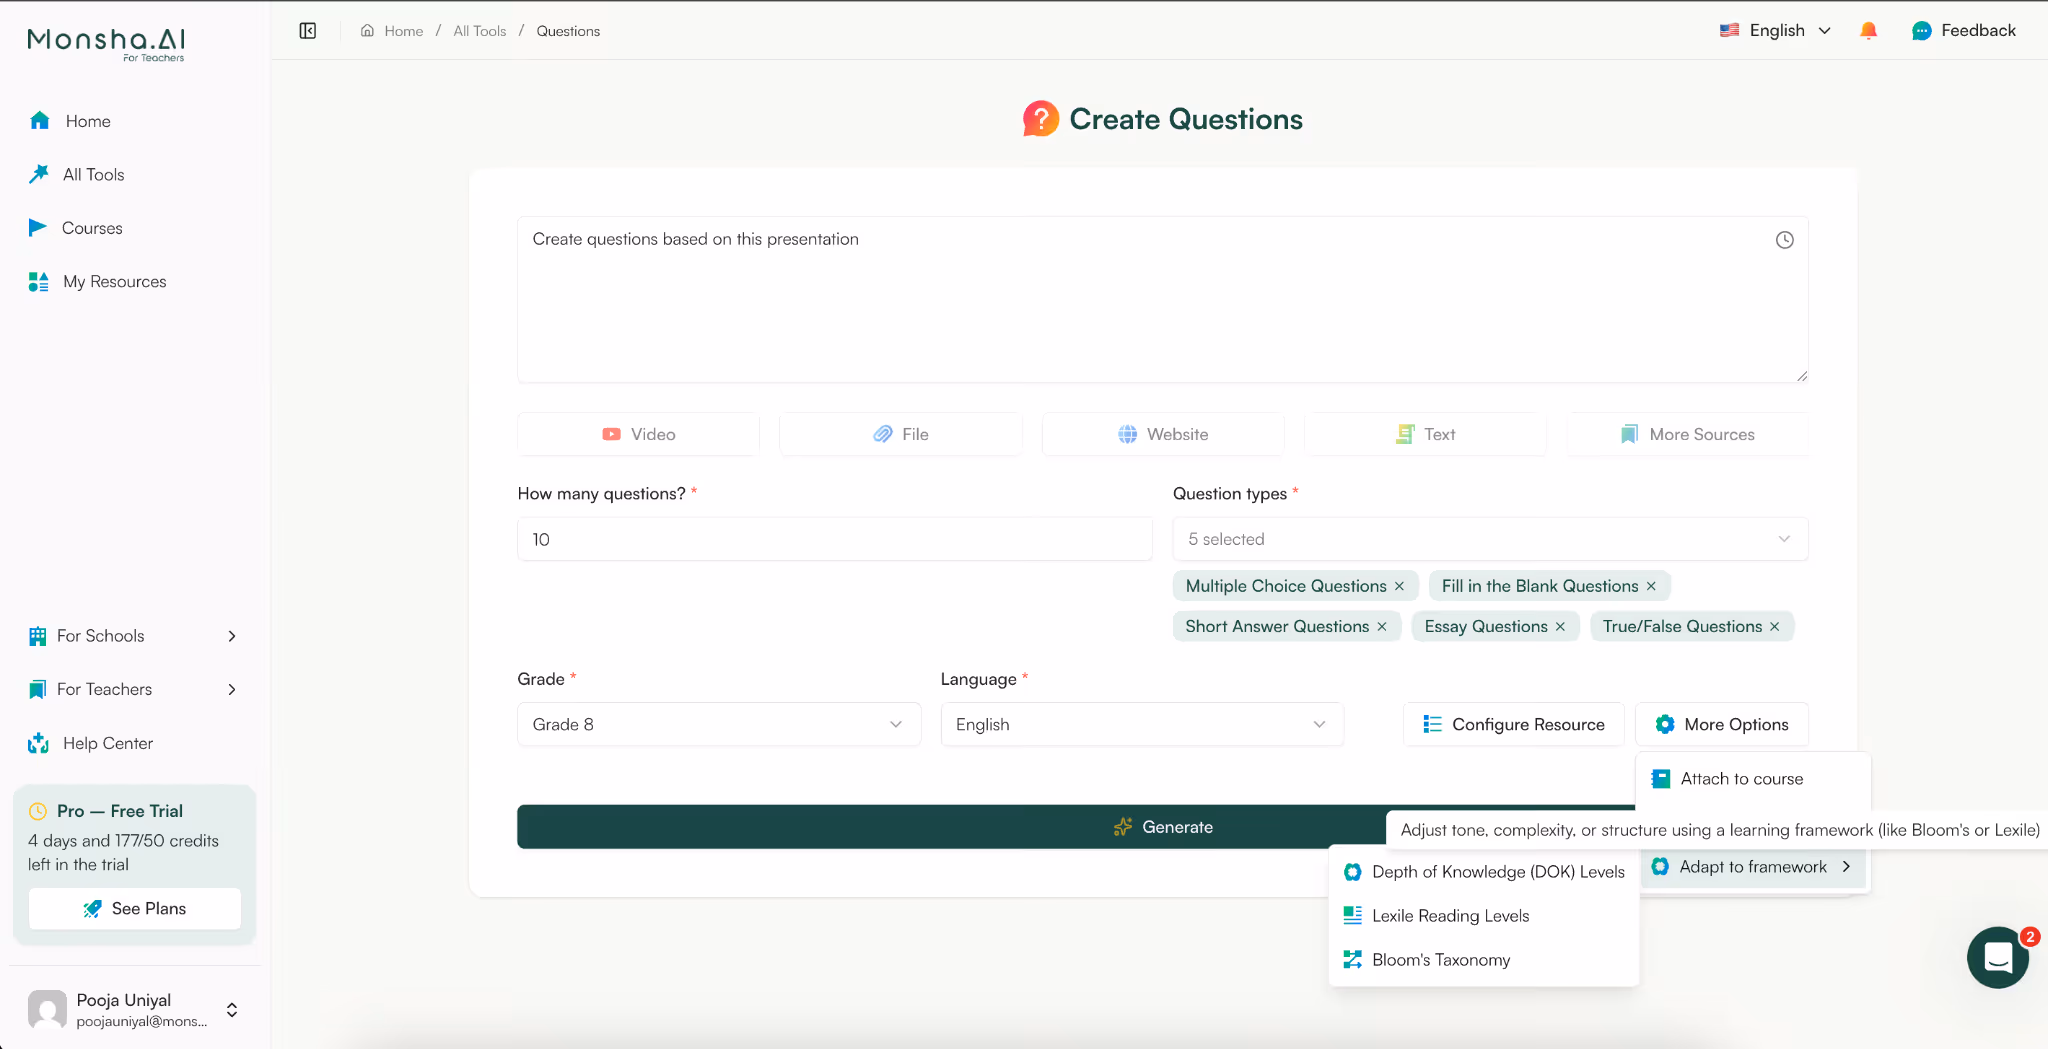The width and height of the screenshot is (2048, 1049).
Task: Open the prompt history clock
Action: 1786,240
